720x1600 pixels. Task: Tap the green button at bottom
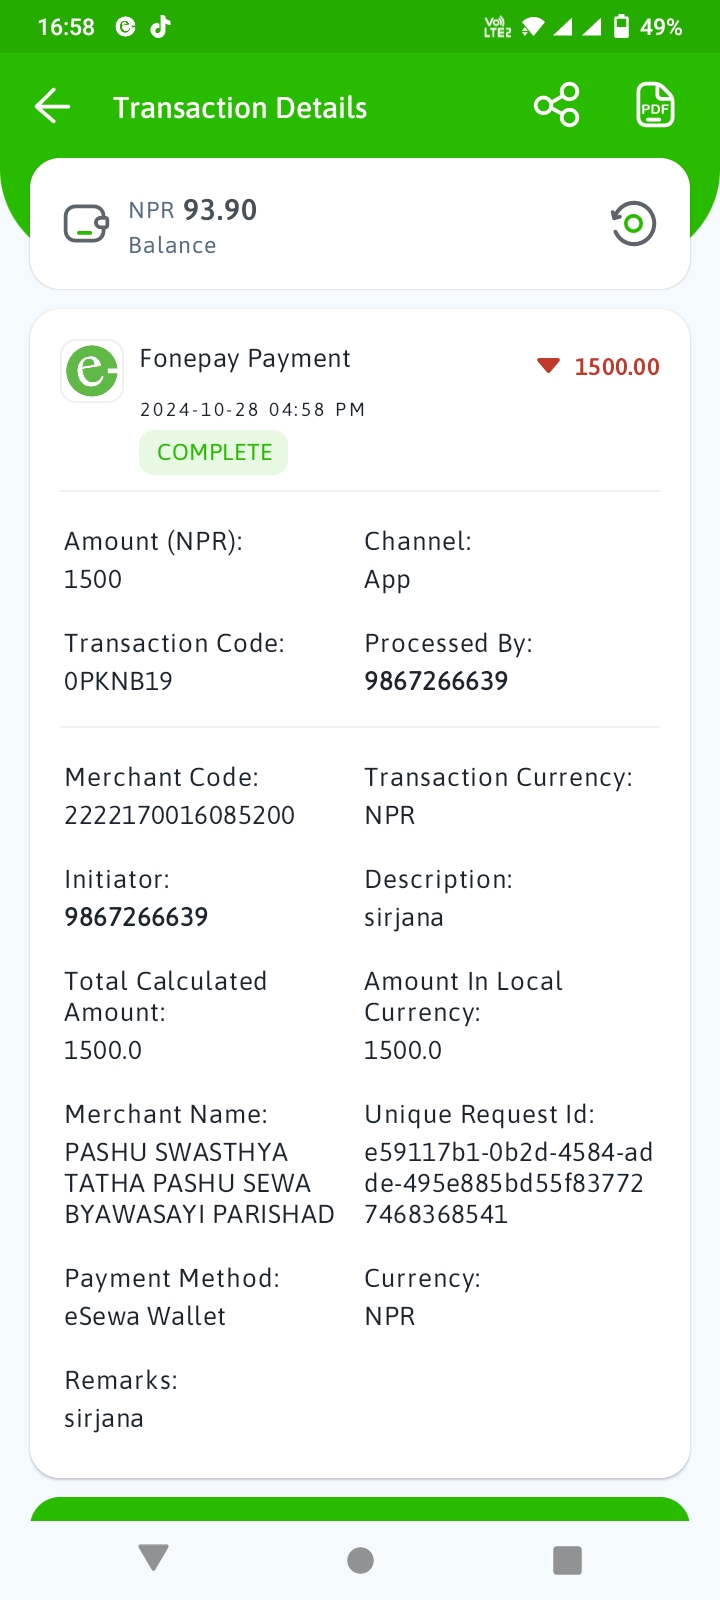[x=360, y=1508]
